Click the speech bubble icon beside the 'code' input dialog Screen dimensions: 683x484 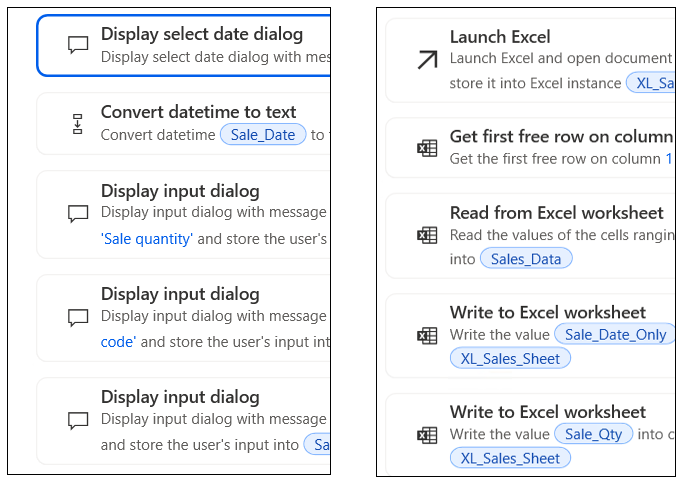[78, 317]
